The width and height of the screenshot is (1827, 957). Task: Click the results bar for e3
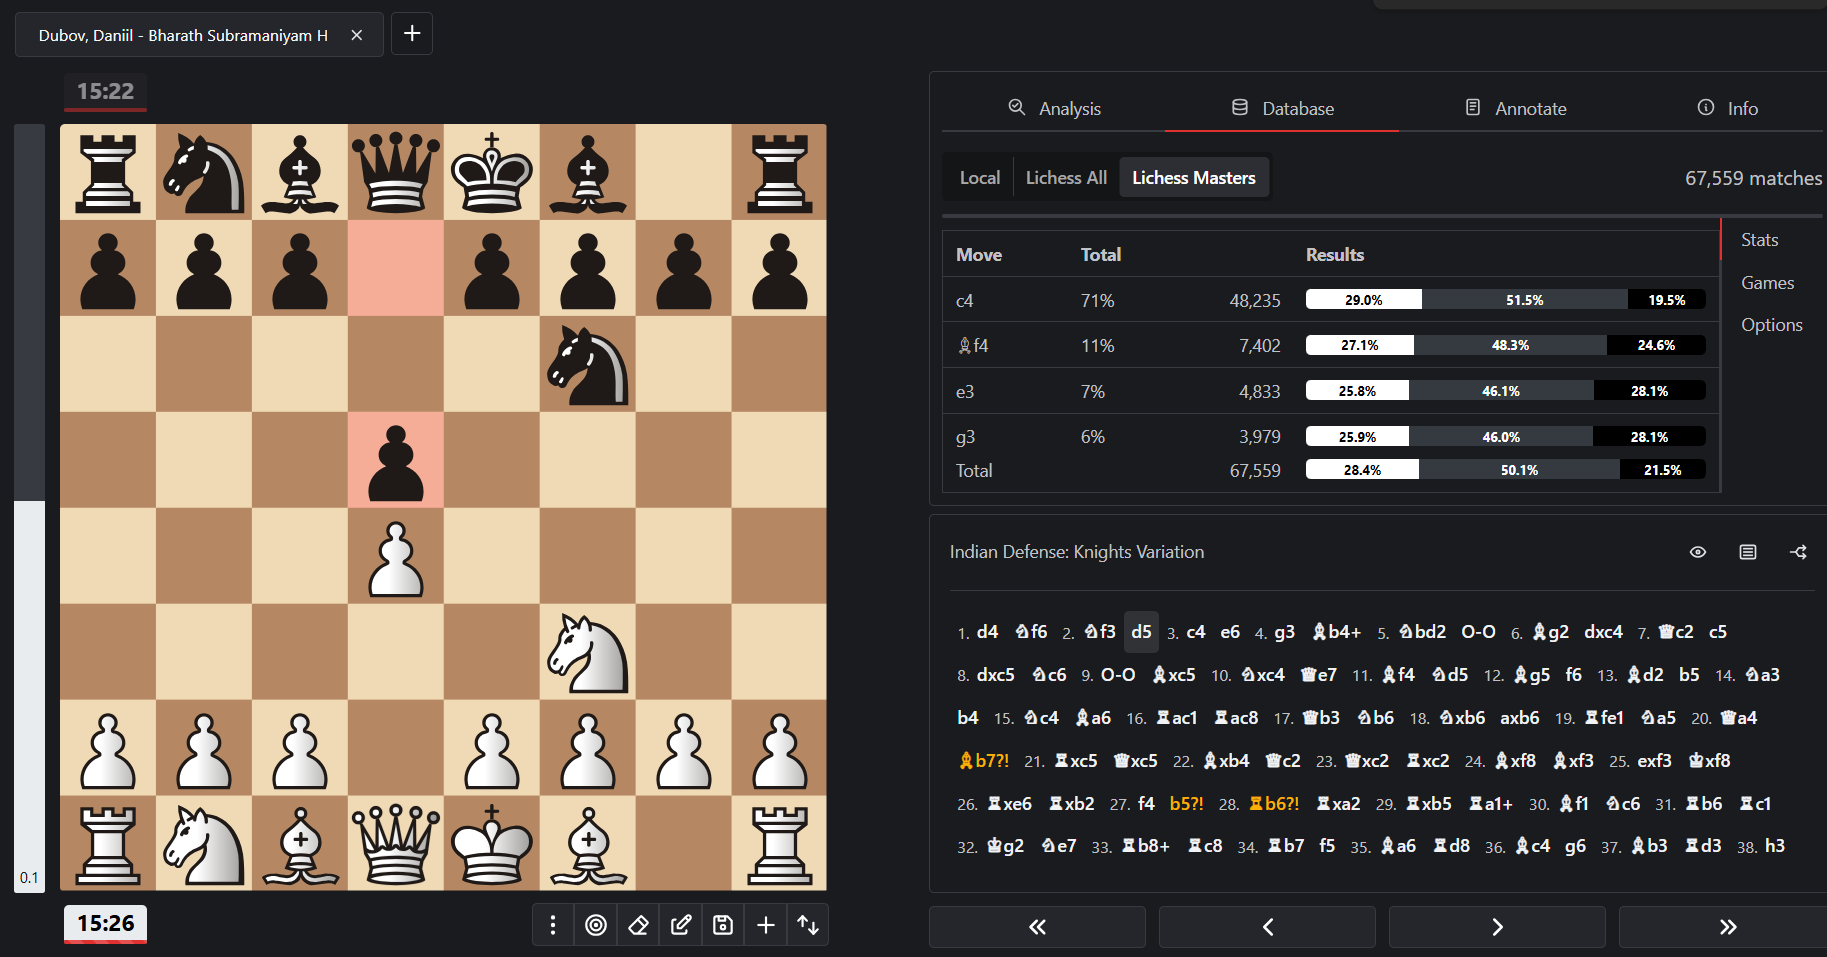point(1506,391)
